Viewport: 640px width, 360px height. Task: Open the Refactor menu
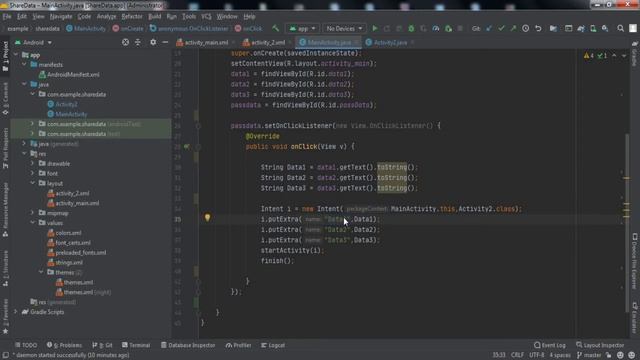click(x=132, y=17)
